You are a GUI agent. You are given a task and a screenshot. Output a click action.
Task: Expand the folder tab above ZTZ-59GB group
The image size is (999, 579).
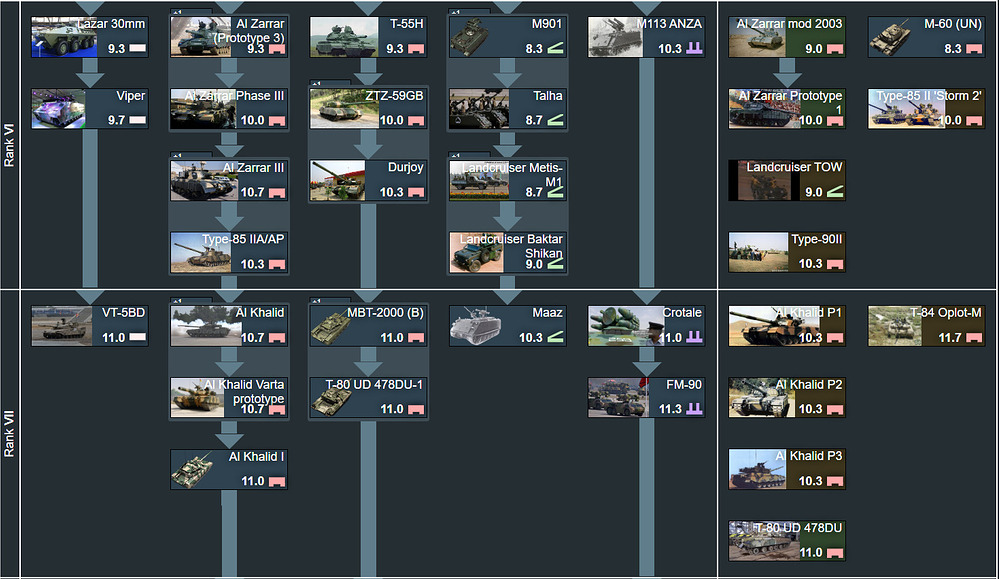(329, 83)
